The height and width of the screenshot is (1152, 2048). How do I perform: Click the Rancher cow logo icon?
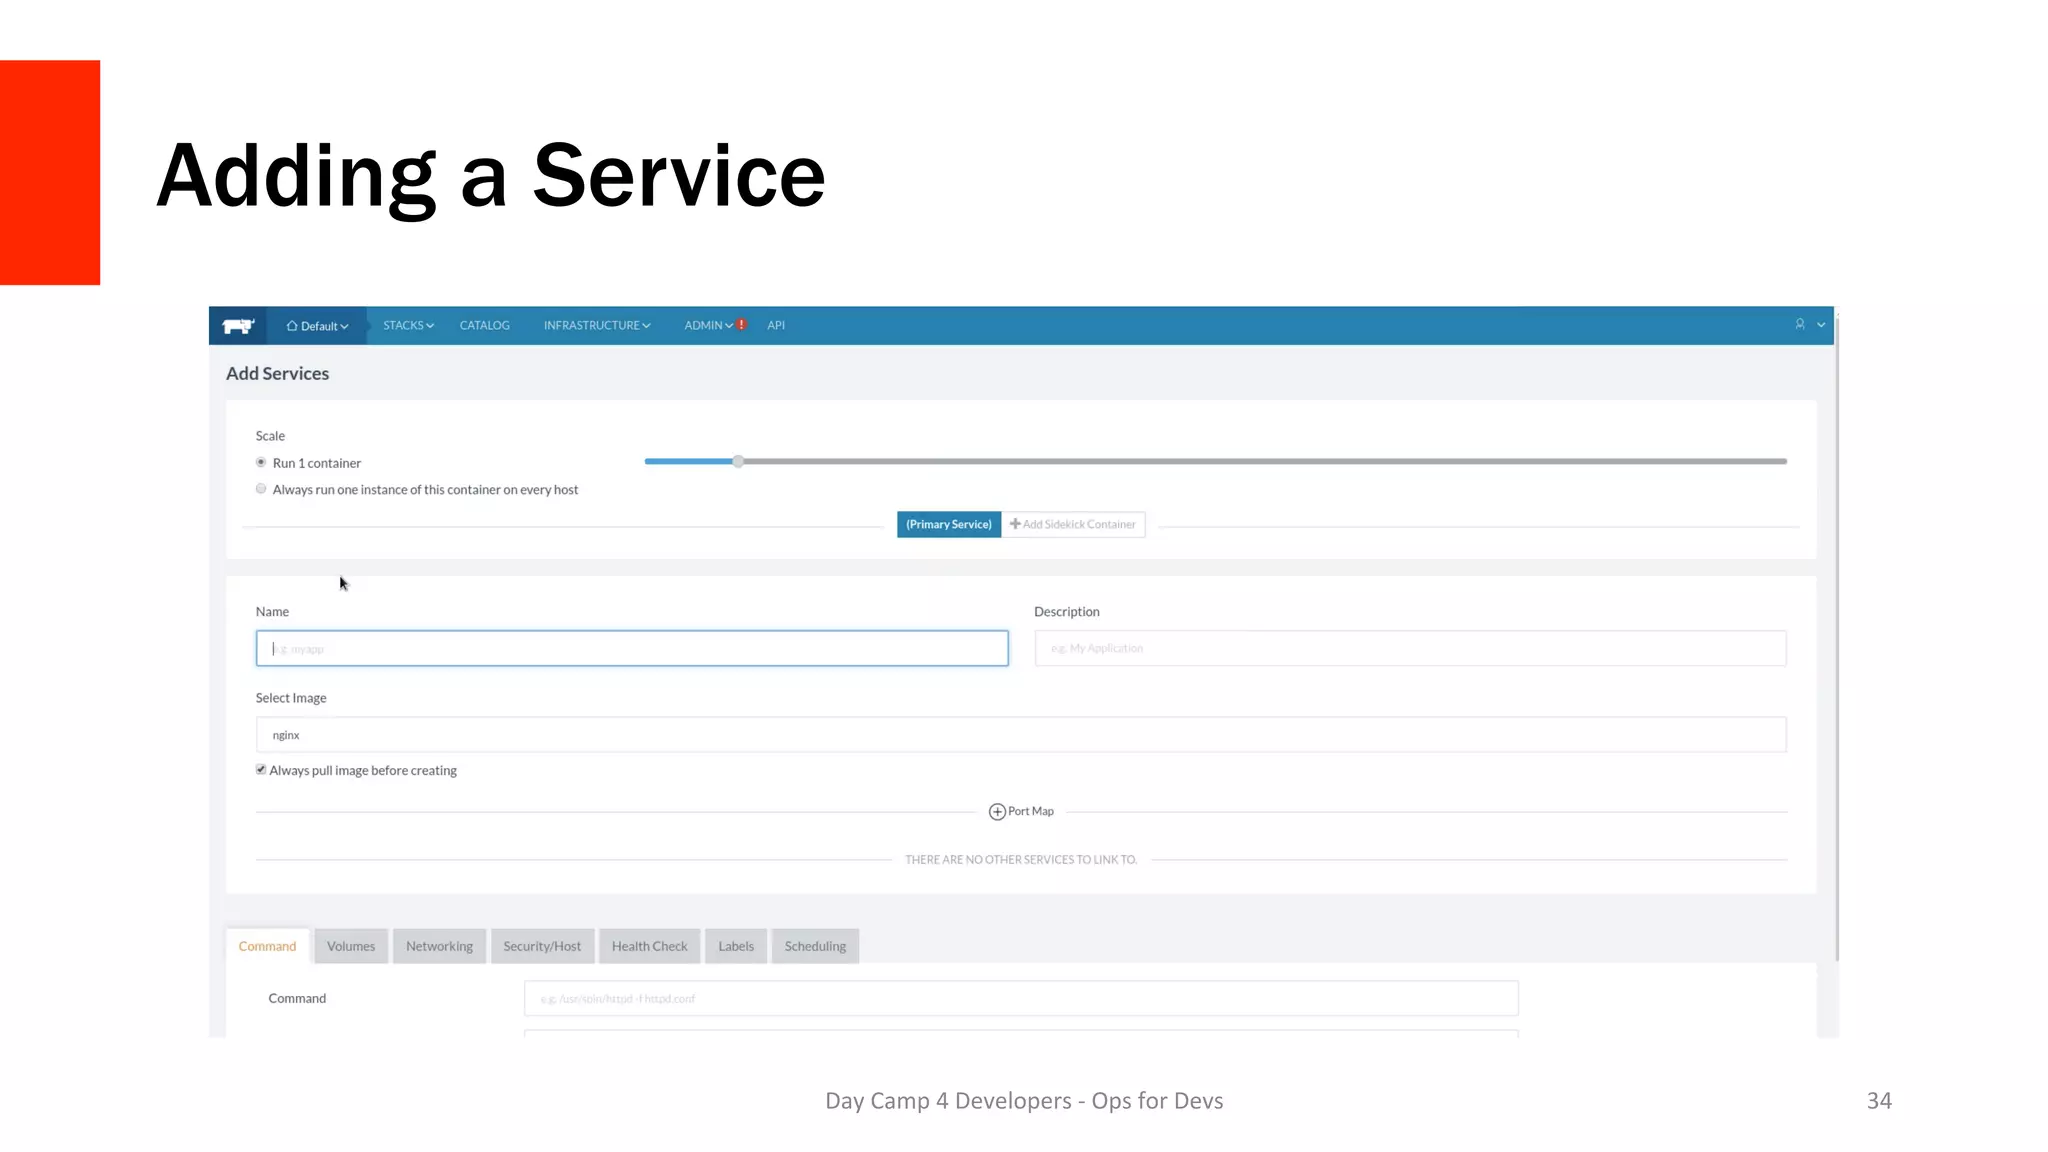click(238, 326)
